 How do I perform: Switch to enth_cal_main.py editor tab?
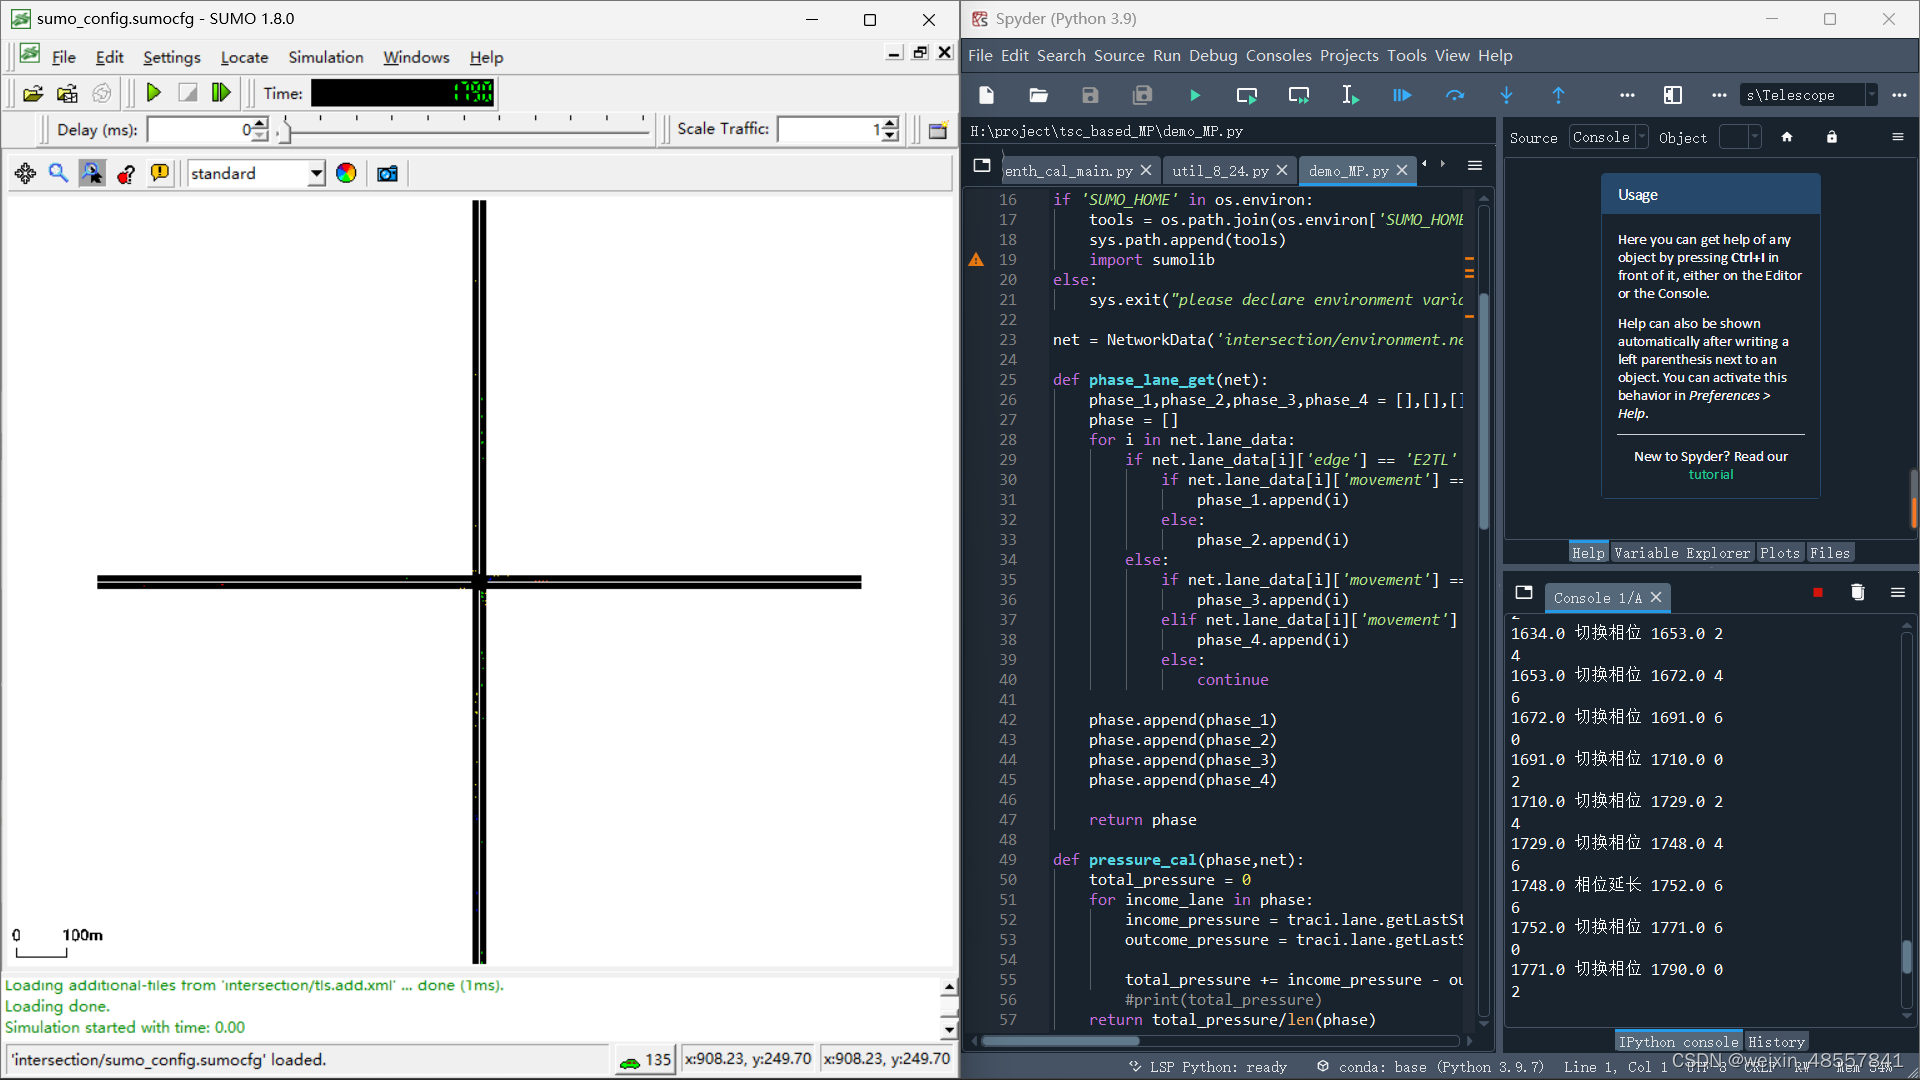pos(1068,171)
